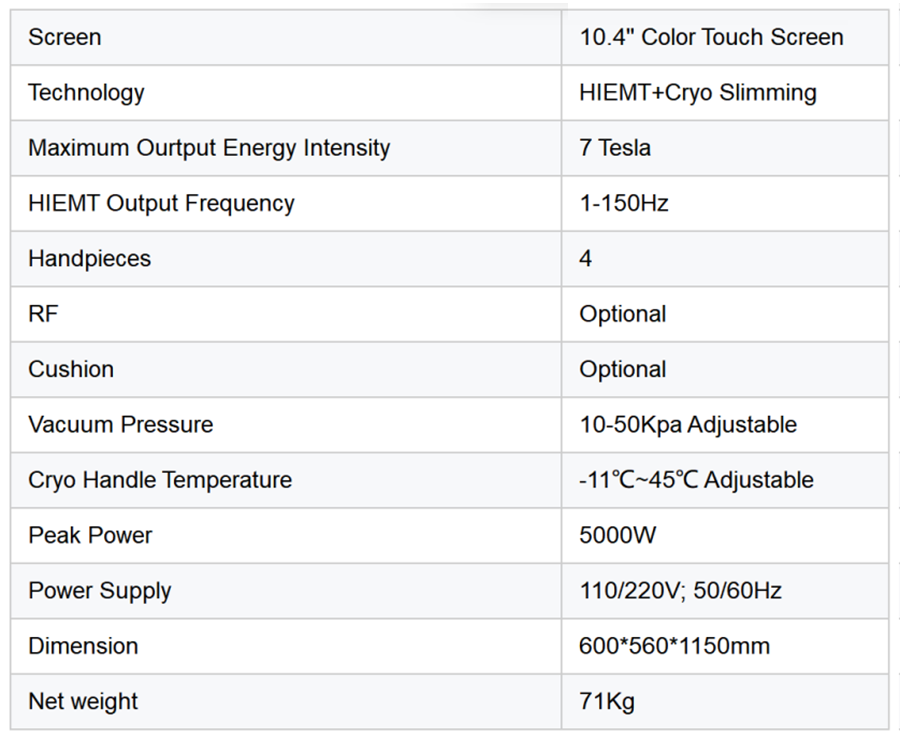This screenshot has height=740, width=900.
Task: Select the "71Kg" net weight value
Action: pos(607,701)
